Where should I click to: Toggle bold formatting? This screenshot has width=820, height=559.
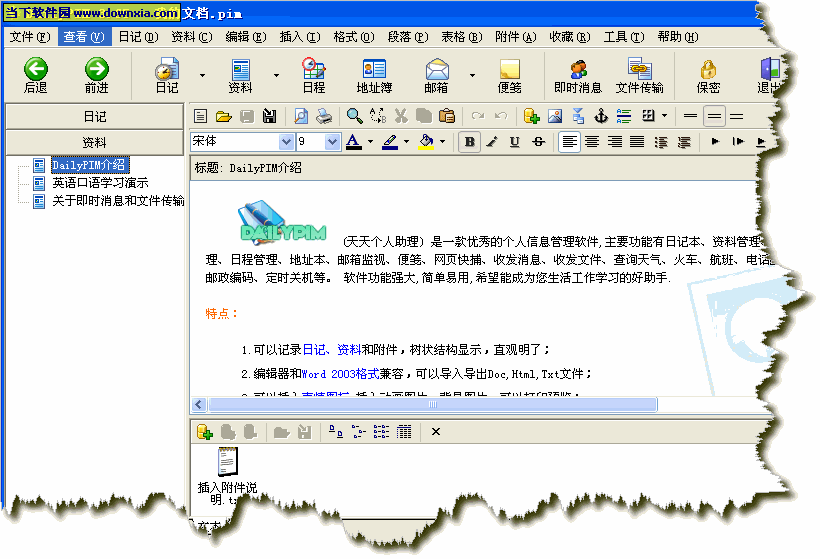point(470,142)
